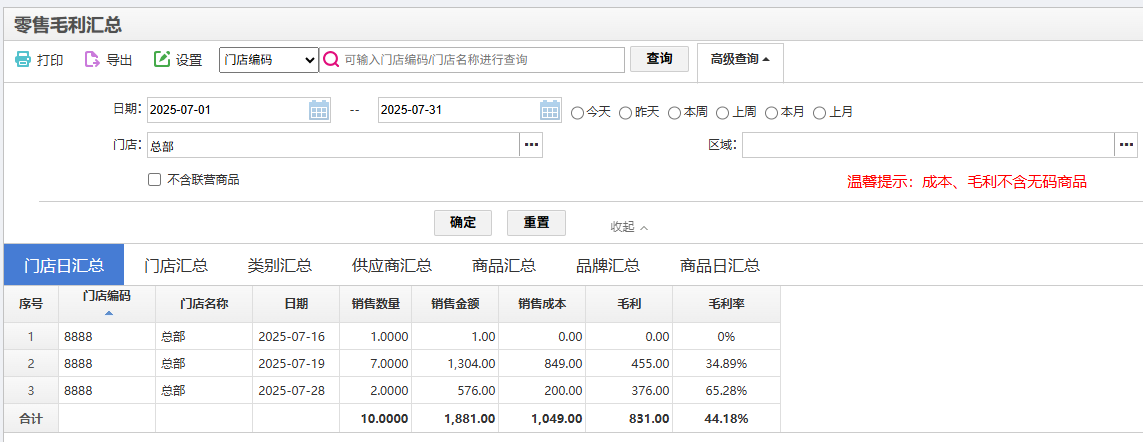Viewport: 1143px width, 442px height.
Task: Click the 打印 toolbar label
Action: pos(50,61)
